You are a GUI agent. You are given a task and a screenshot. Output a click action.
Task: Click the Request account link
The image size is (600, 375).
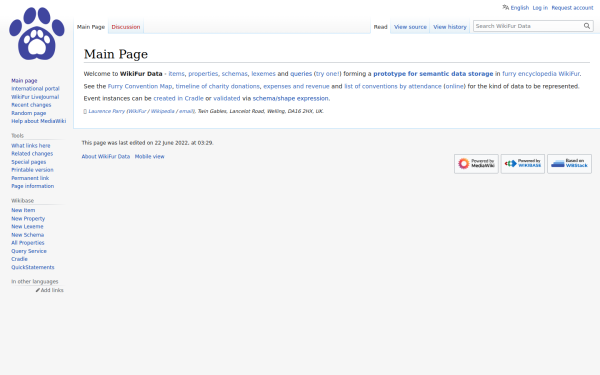(572, 8)
